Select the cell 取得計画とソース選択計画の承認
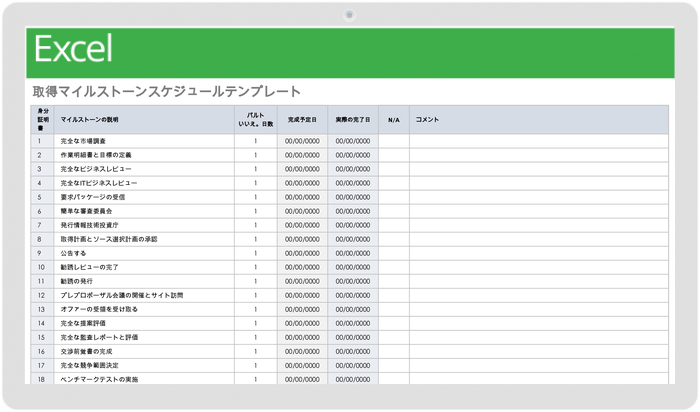Viewport: 700px width, 412px height. pyautogui.click(x=144, y=239)
